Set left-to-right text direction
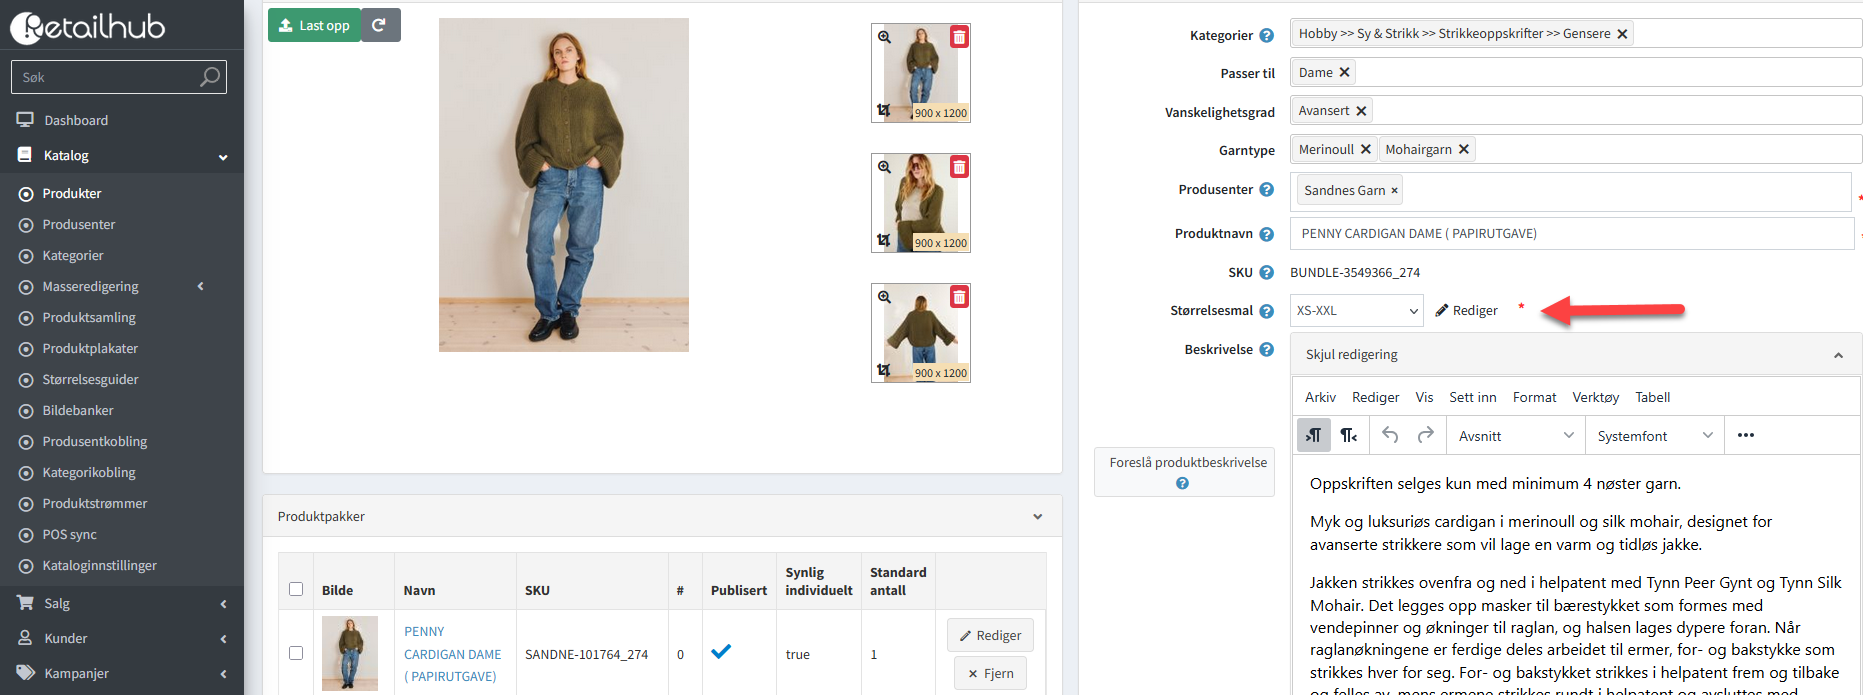Viewport: 1863px width, 695px height. tap(1313, 435)
